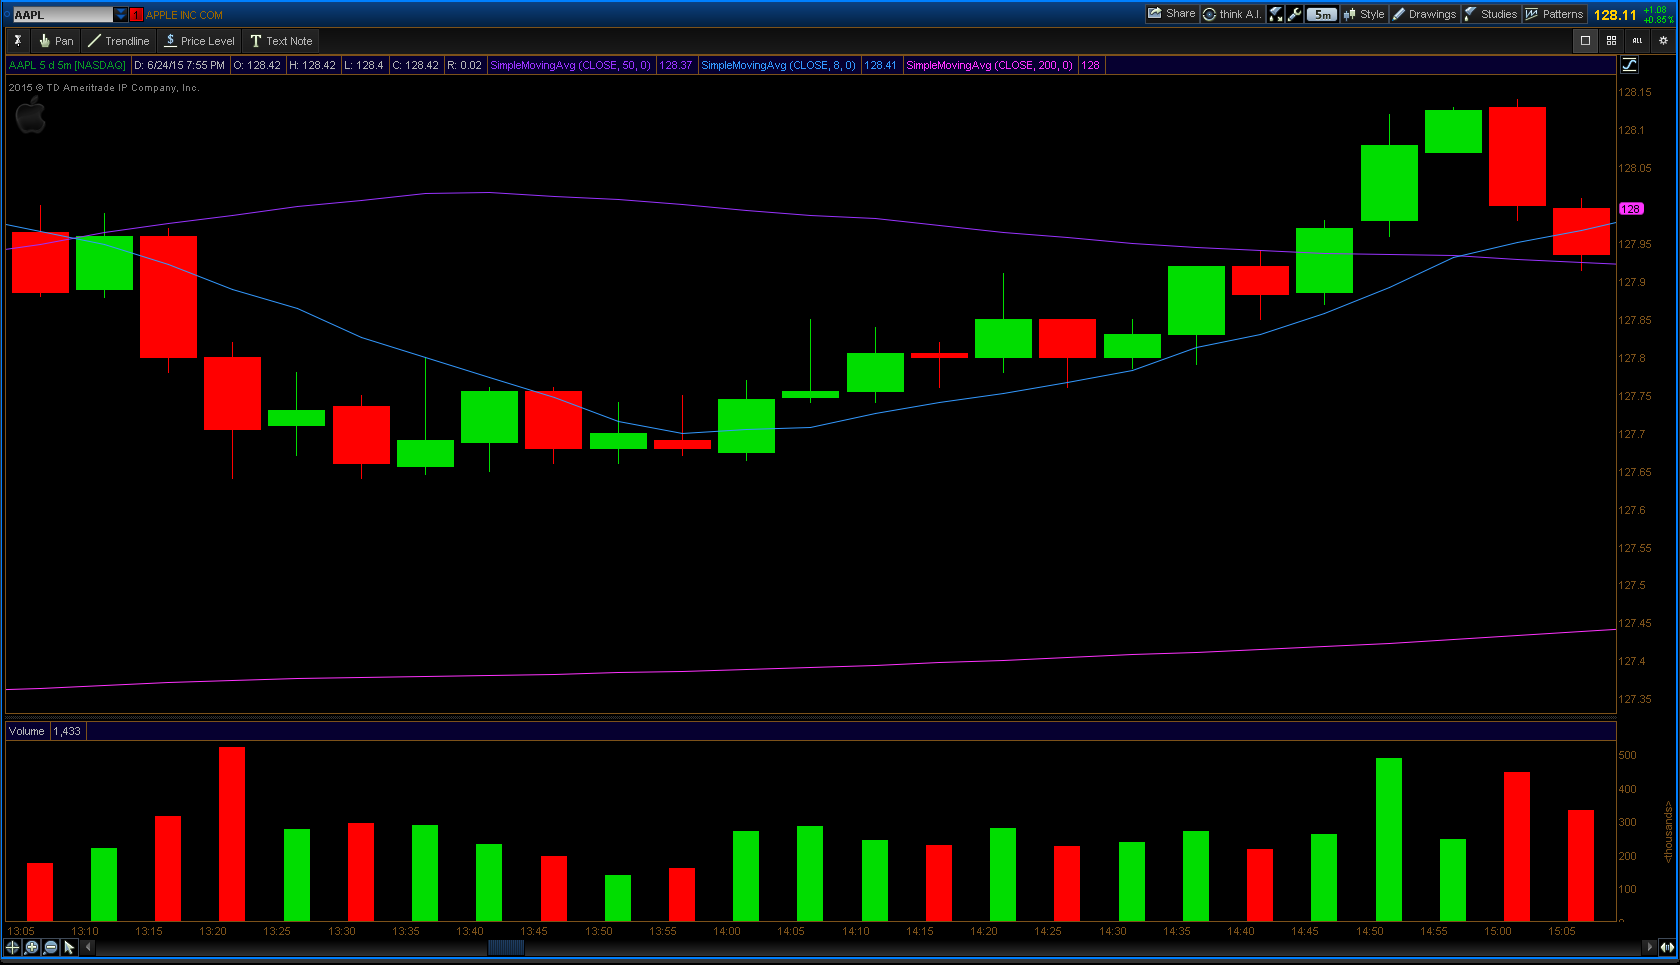Click the last price 128.11
The width and height of the screenshot is (1680, 965).
tap(1615, 15)
